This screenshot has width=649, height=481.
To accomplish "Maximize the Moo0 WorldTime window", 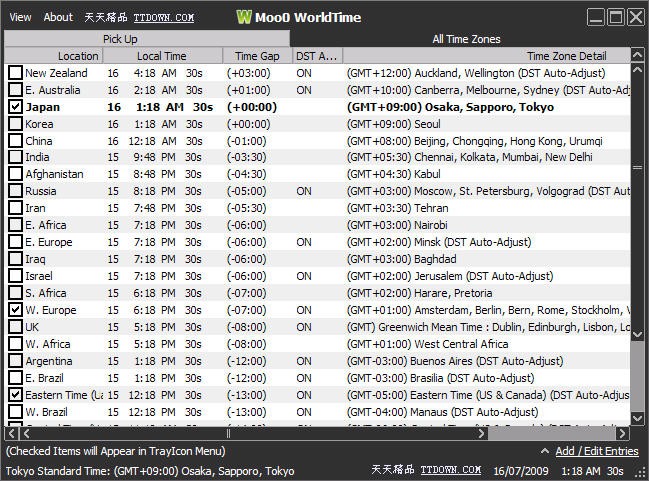I will [616, 17].
